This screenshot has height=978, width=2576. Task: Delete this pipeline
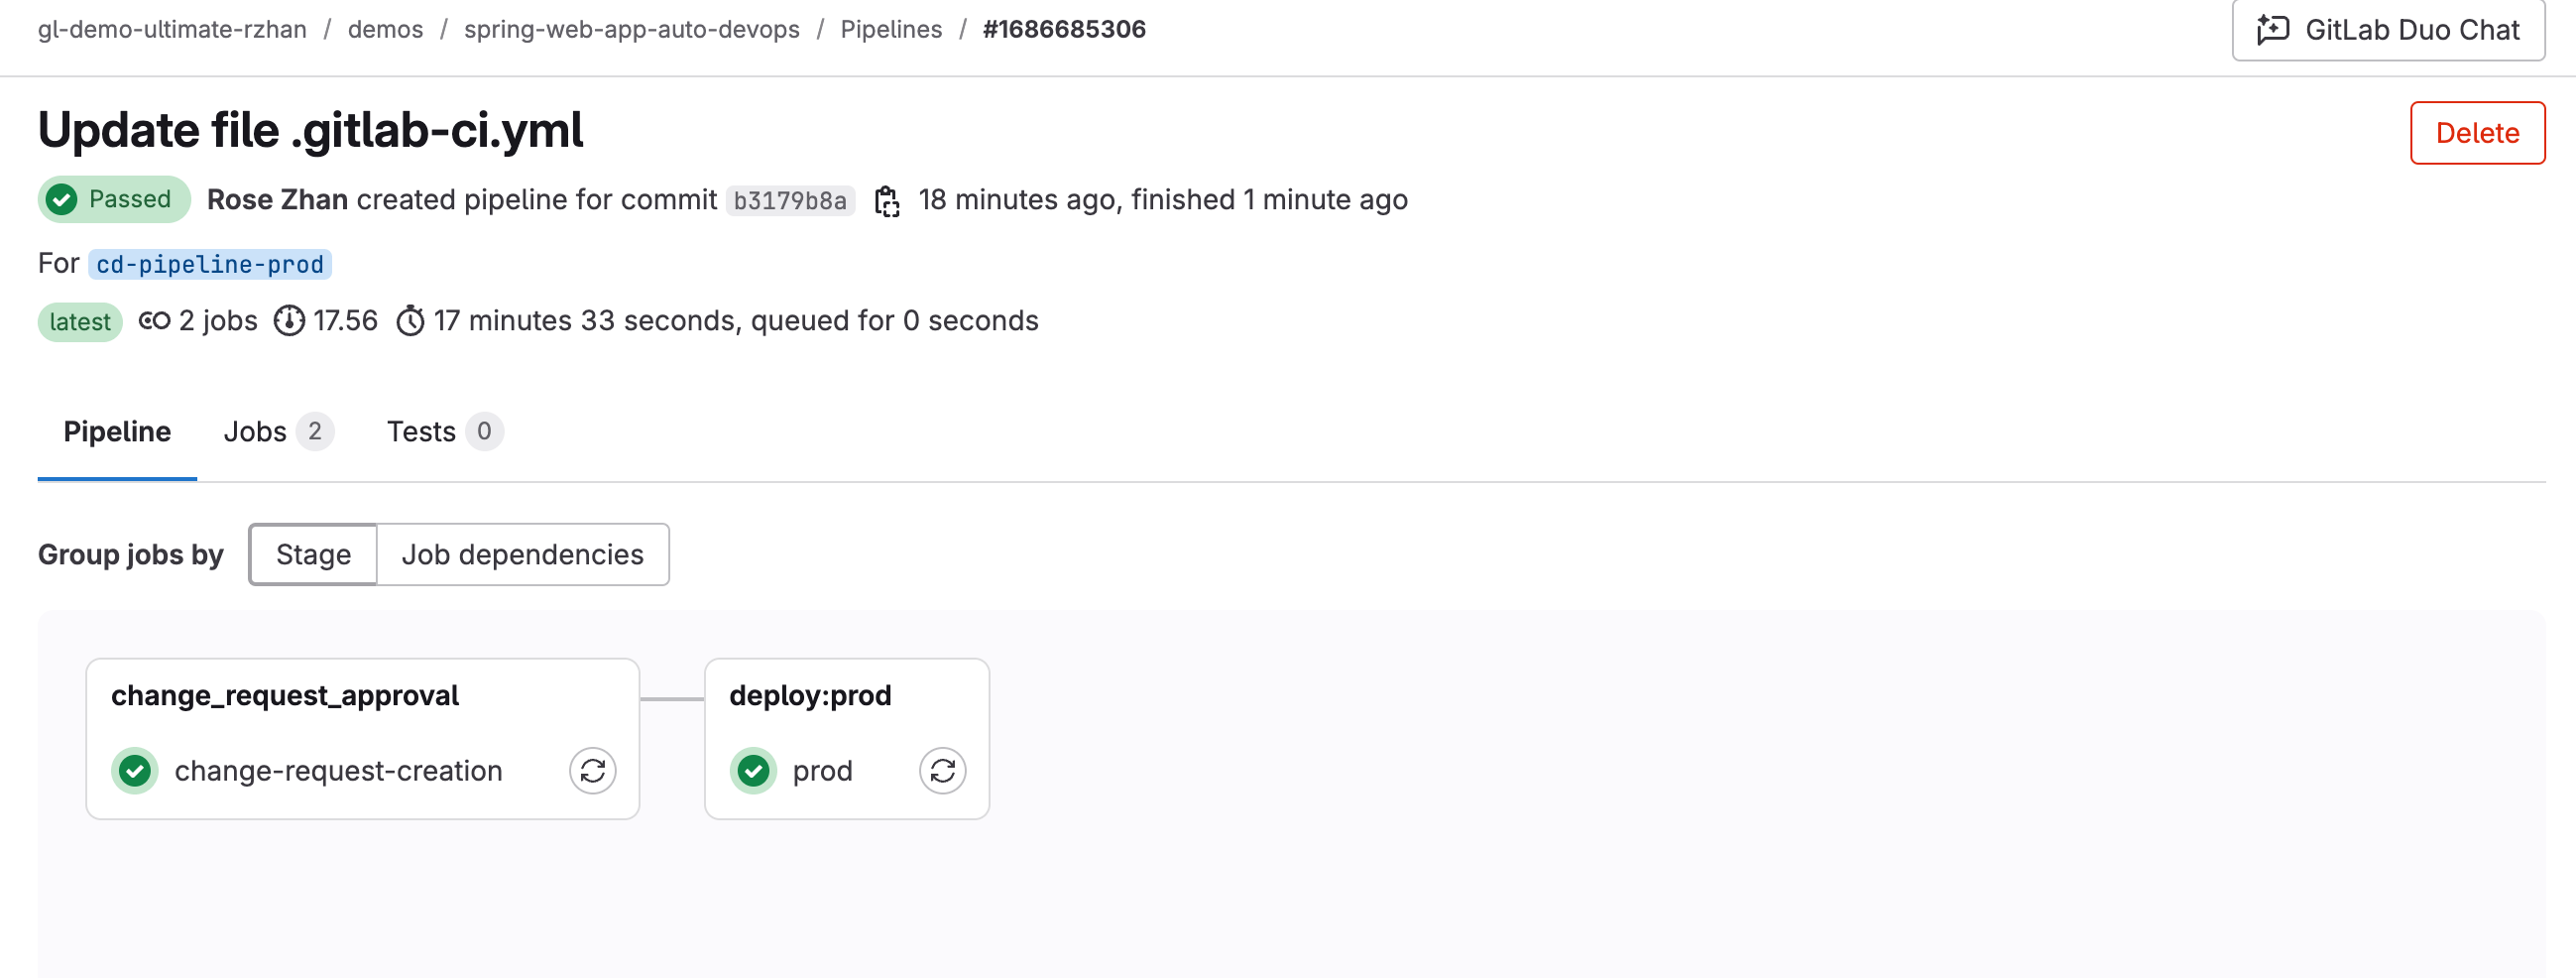pos(2476,133)
